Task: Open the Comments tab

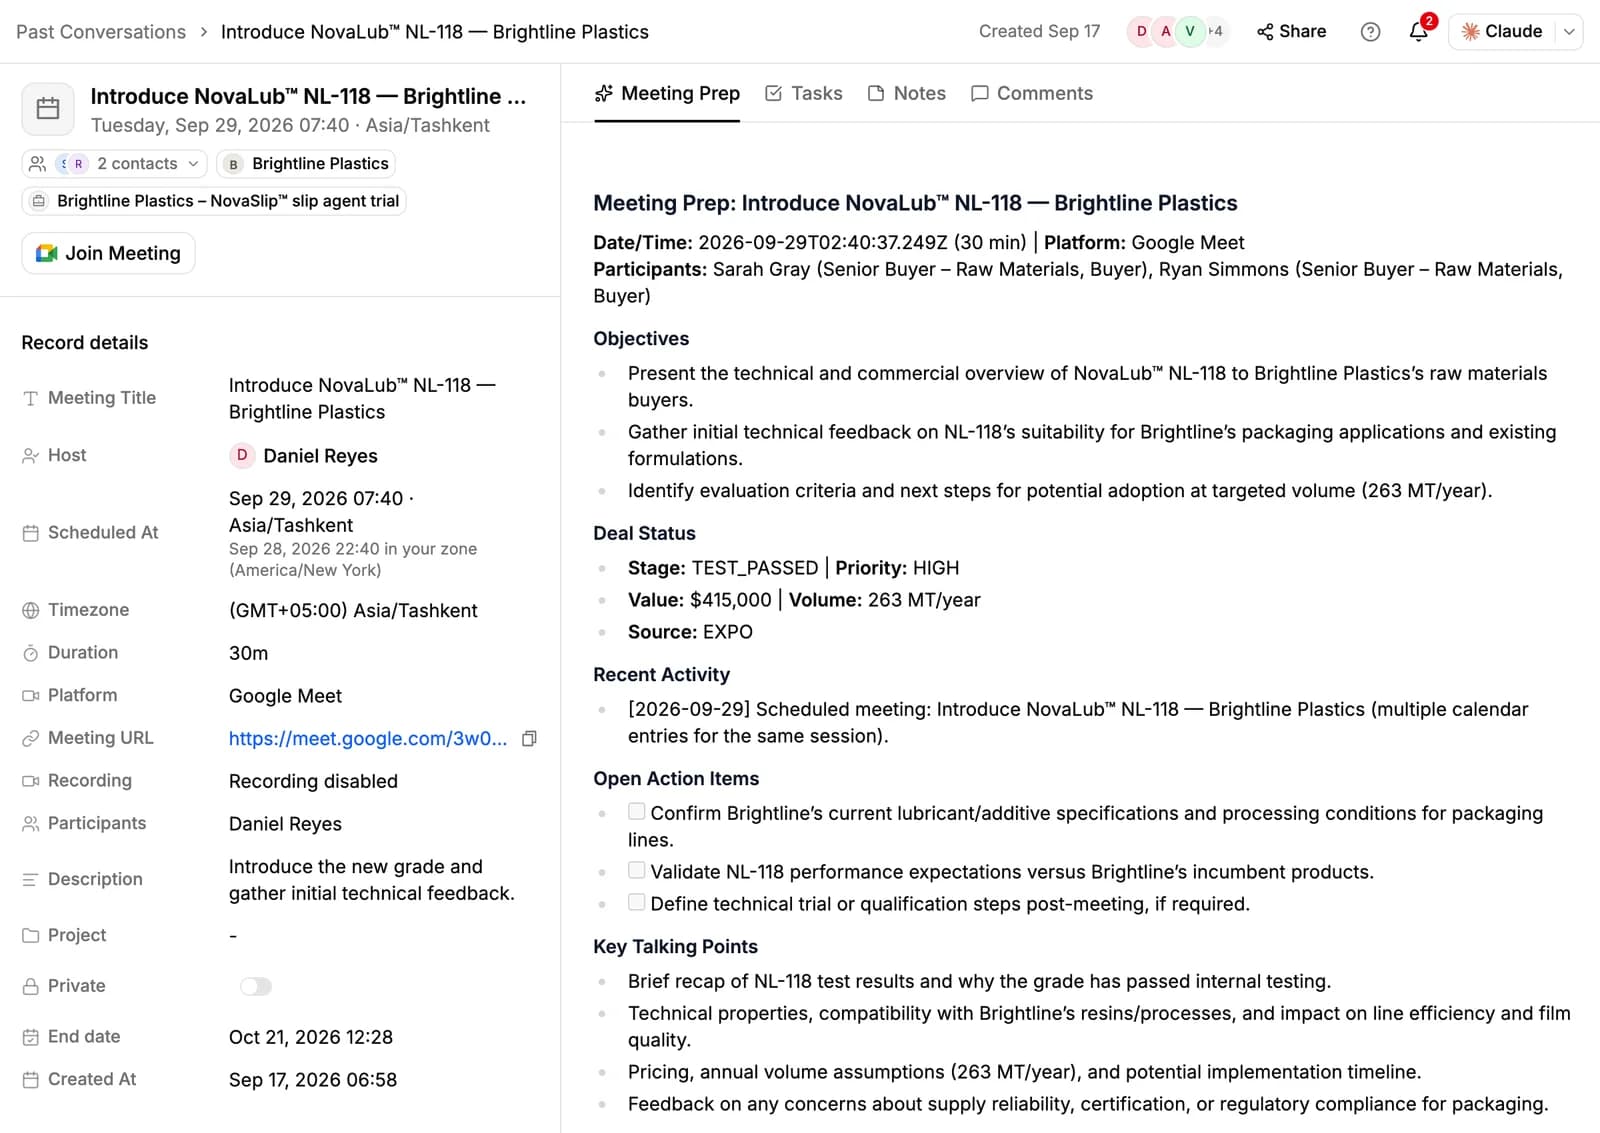Action: click(x=1032, y=93)
